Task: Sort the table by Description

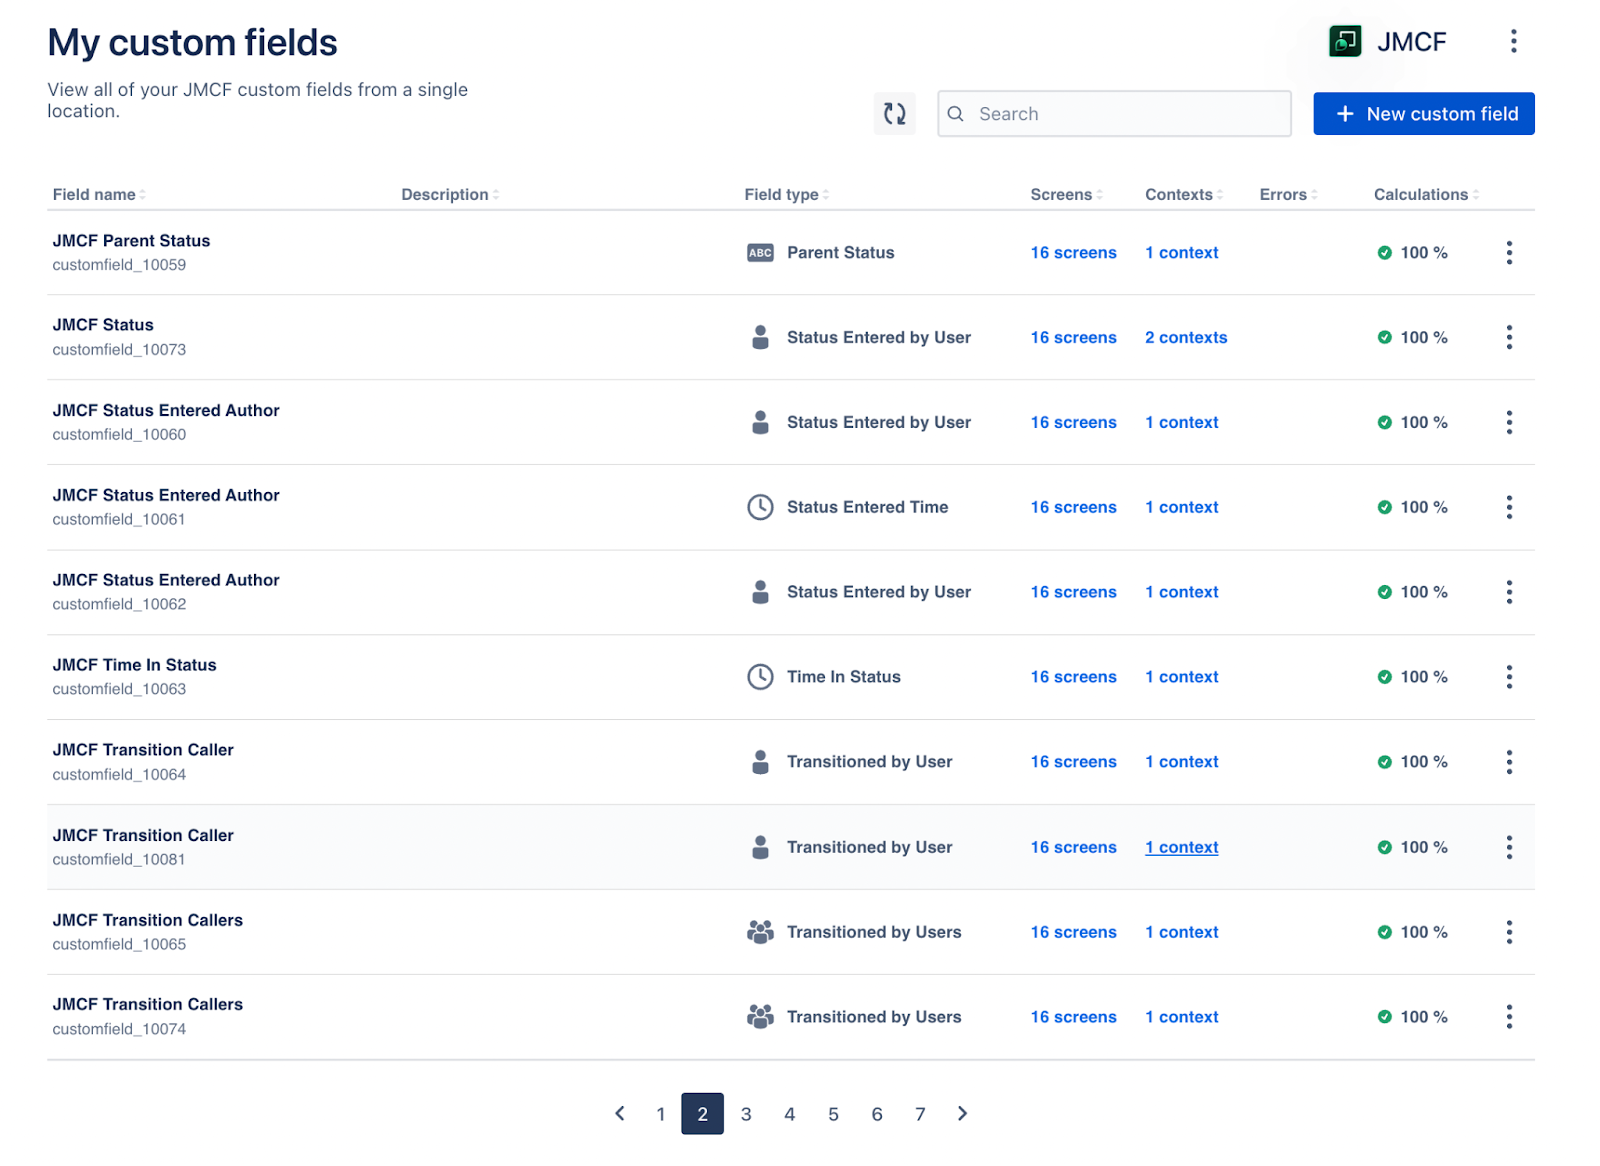Action: coord(450,195)
